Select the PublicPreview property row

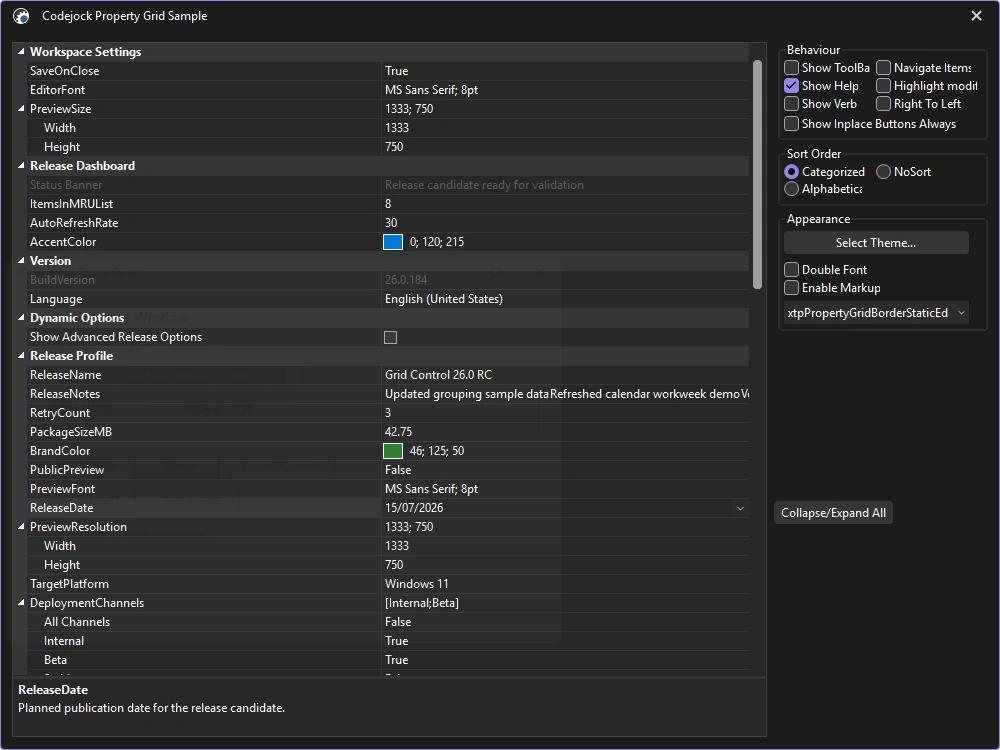click(x=388, y=470)
